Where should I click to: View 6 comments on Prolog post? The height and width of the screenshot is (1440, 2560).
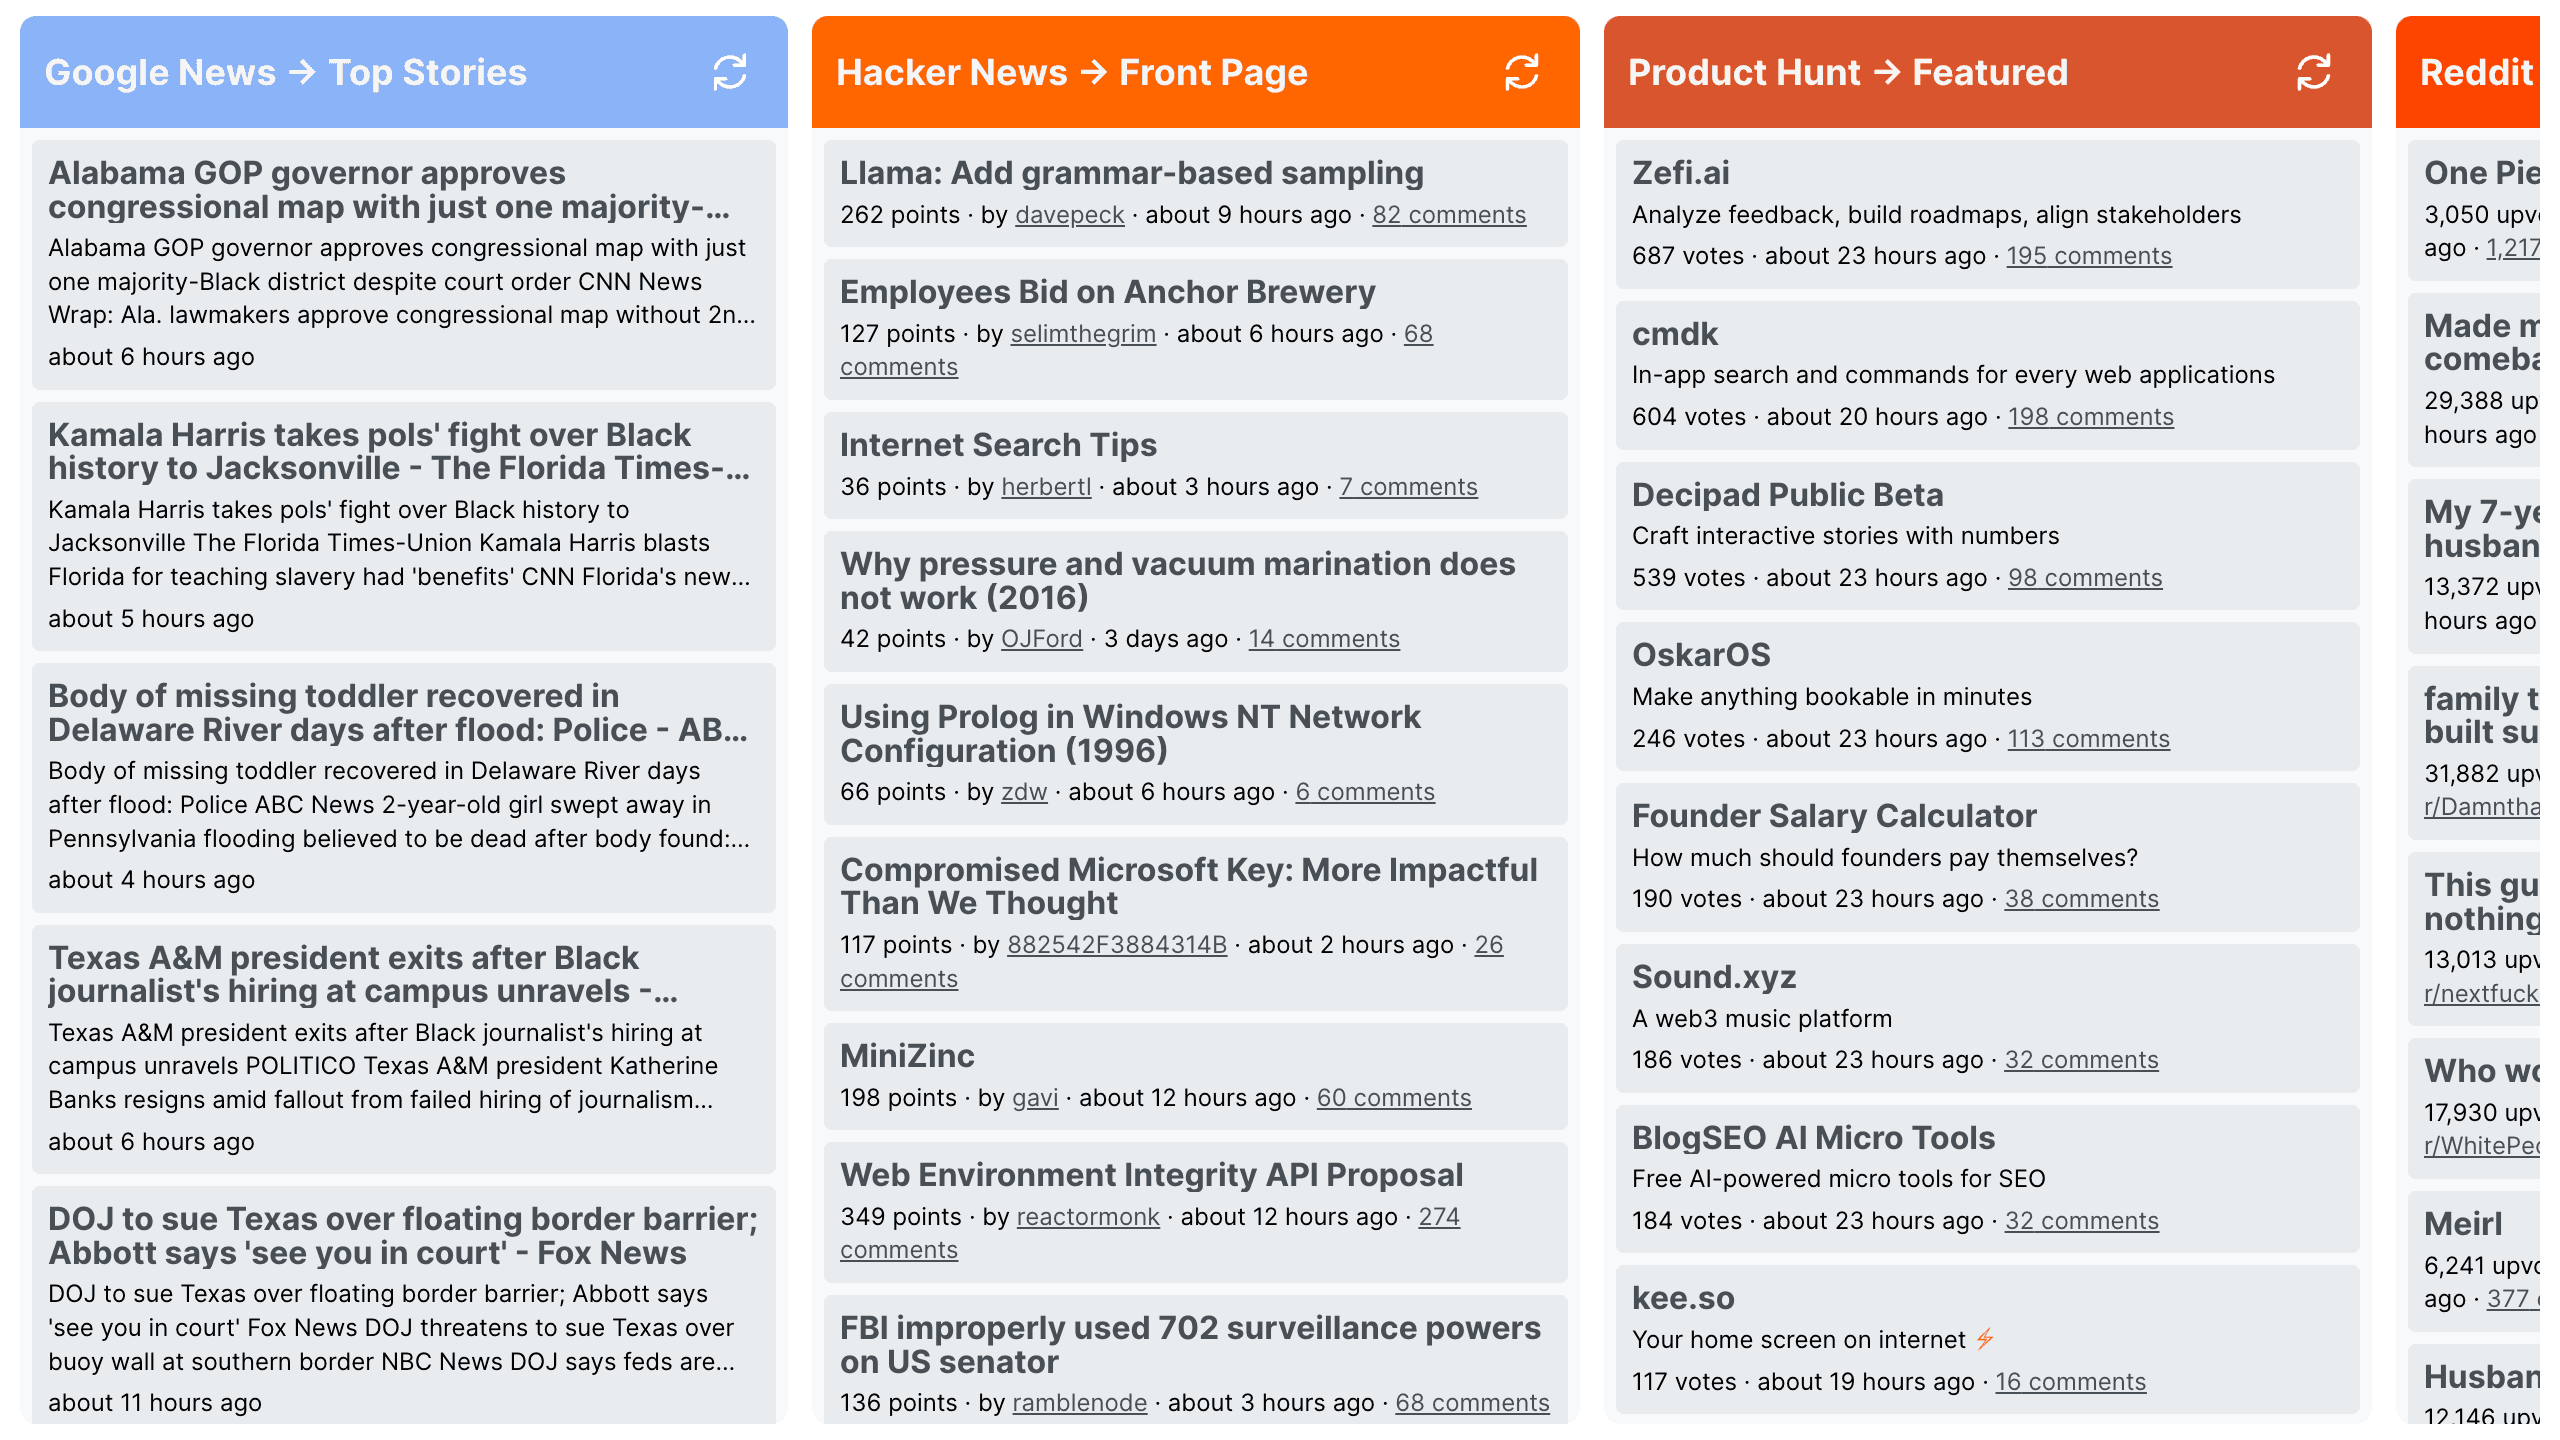[x=1365, y=792]
